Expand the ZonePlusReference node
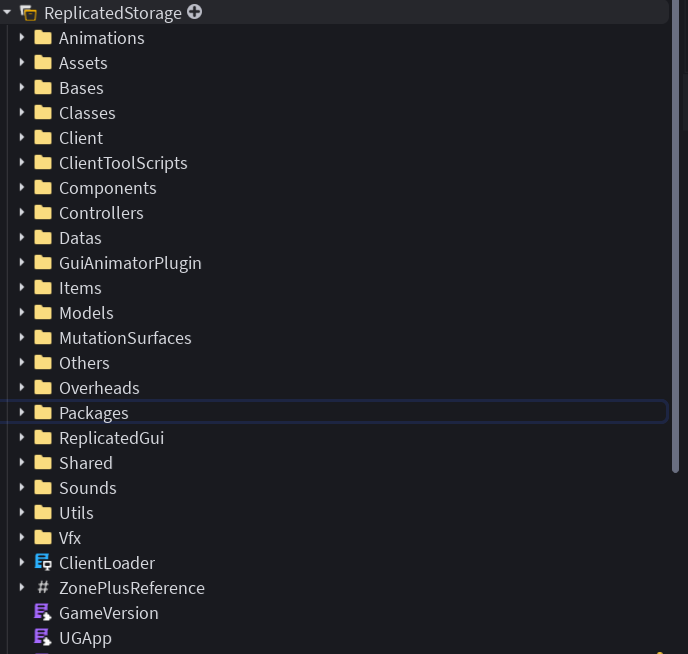The height and width of the screenshot is (654, 688). coord(22,587)
